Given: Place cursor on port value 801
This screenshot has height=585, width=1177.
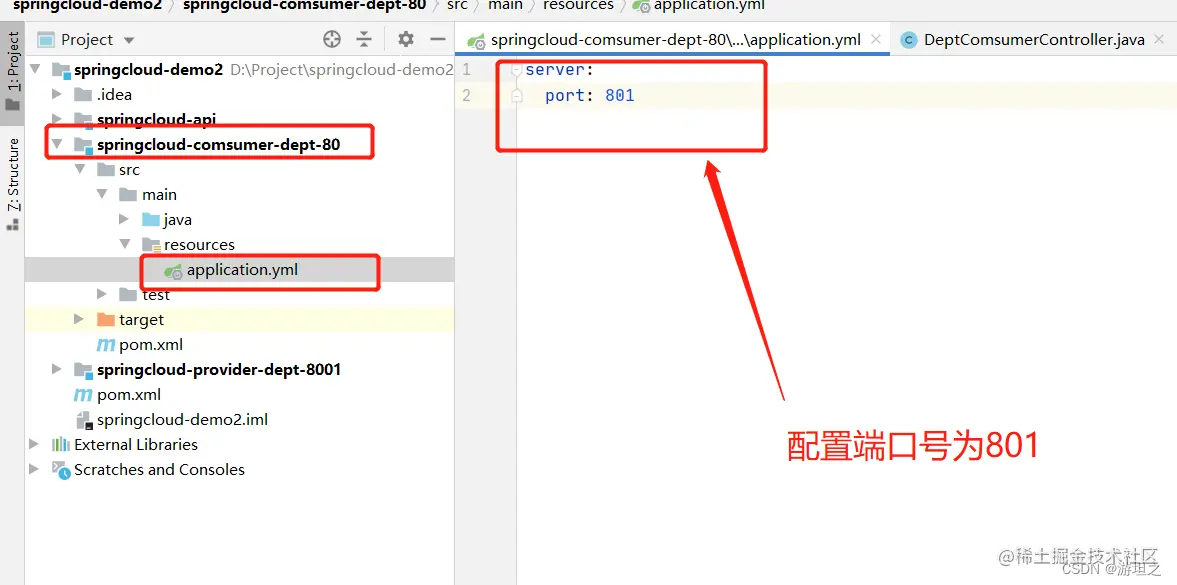Looking at the screenshot, I should [620, 95].
